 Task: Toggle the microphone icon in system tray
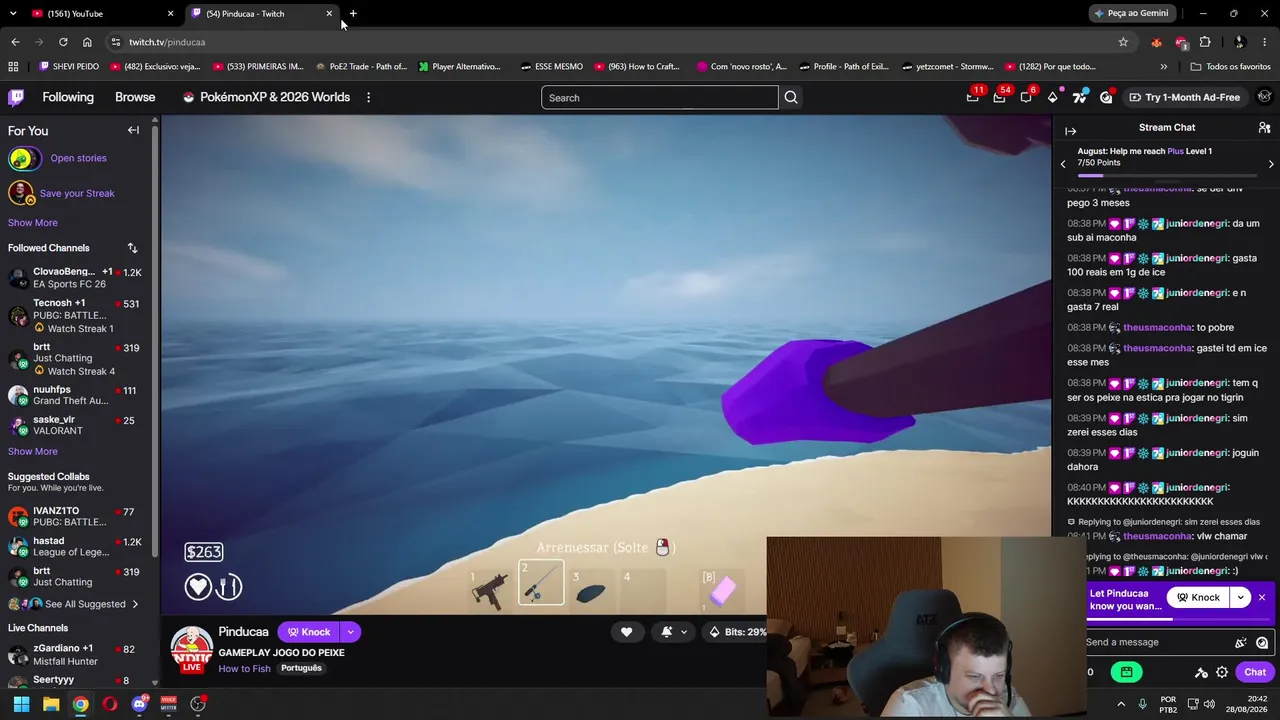pyautogui.click(x=1142, y=704)
